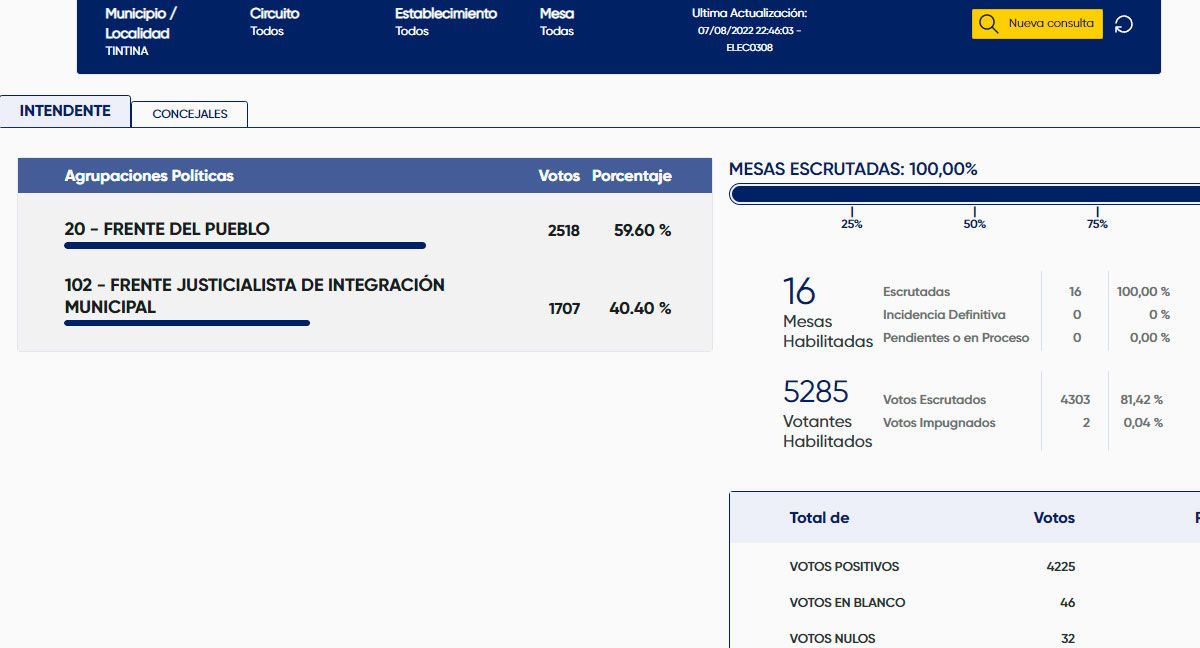Open the Circuito filter

pyautogui.click(x=274, y=22)
